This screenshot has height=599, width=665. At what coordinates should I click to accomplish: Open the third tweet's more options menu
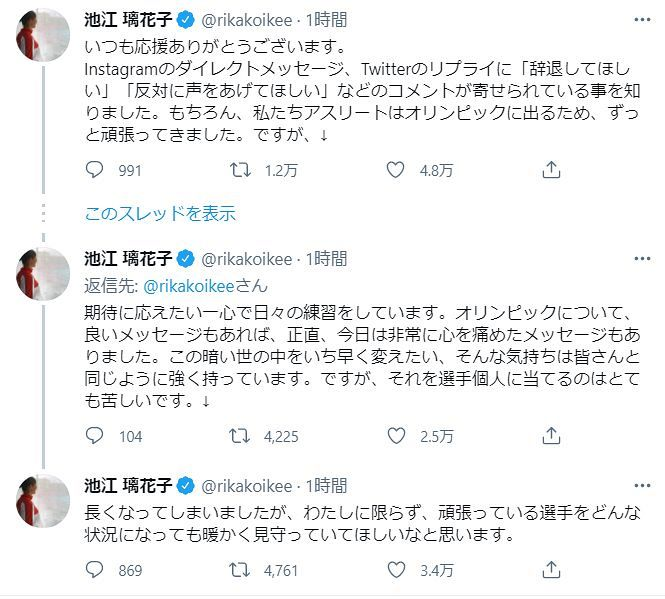[x=639, y=486]
